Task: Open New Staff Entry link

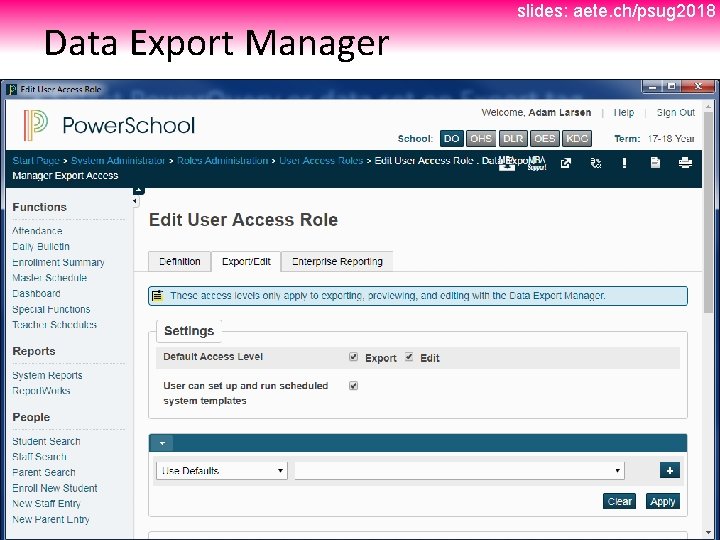Action: [46, 503]
